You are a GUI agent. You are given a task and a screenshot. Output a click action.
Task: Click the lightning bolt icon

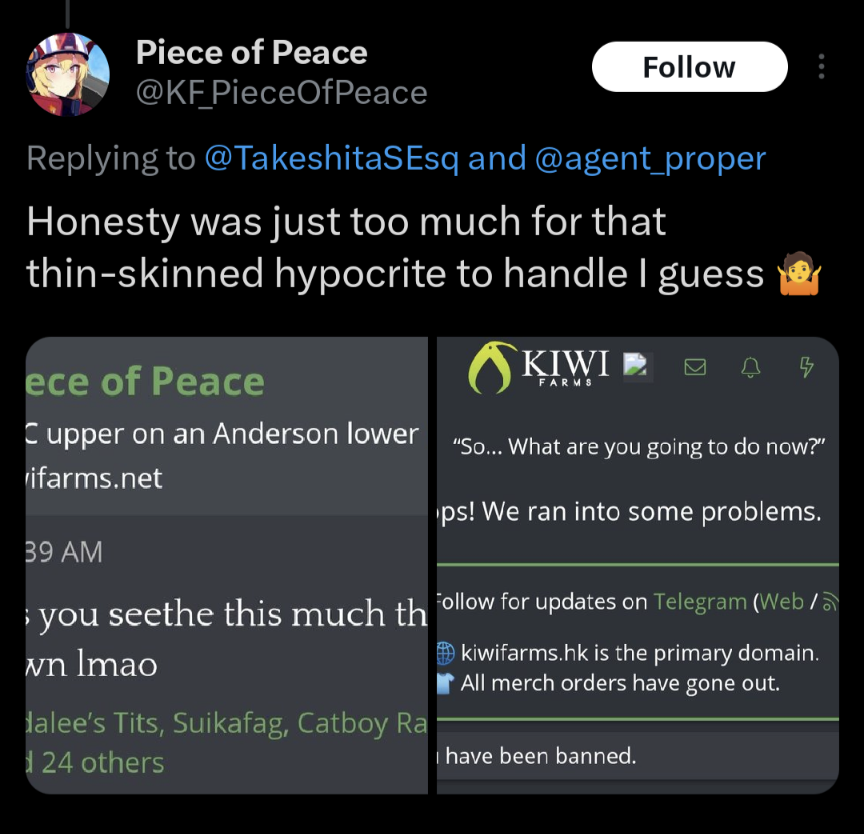pos(806,367)
